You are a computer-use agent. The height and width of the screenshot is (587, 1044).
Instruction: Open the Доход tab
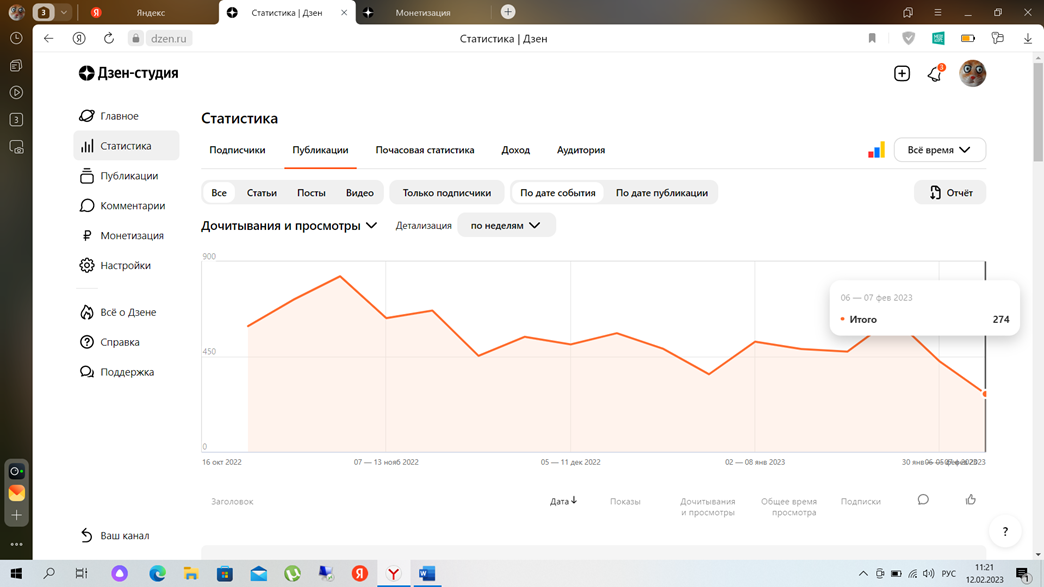pyautogui.click(x=515, y=150)
